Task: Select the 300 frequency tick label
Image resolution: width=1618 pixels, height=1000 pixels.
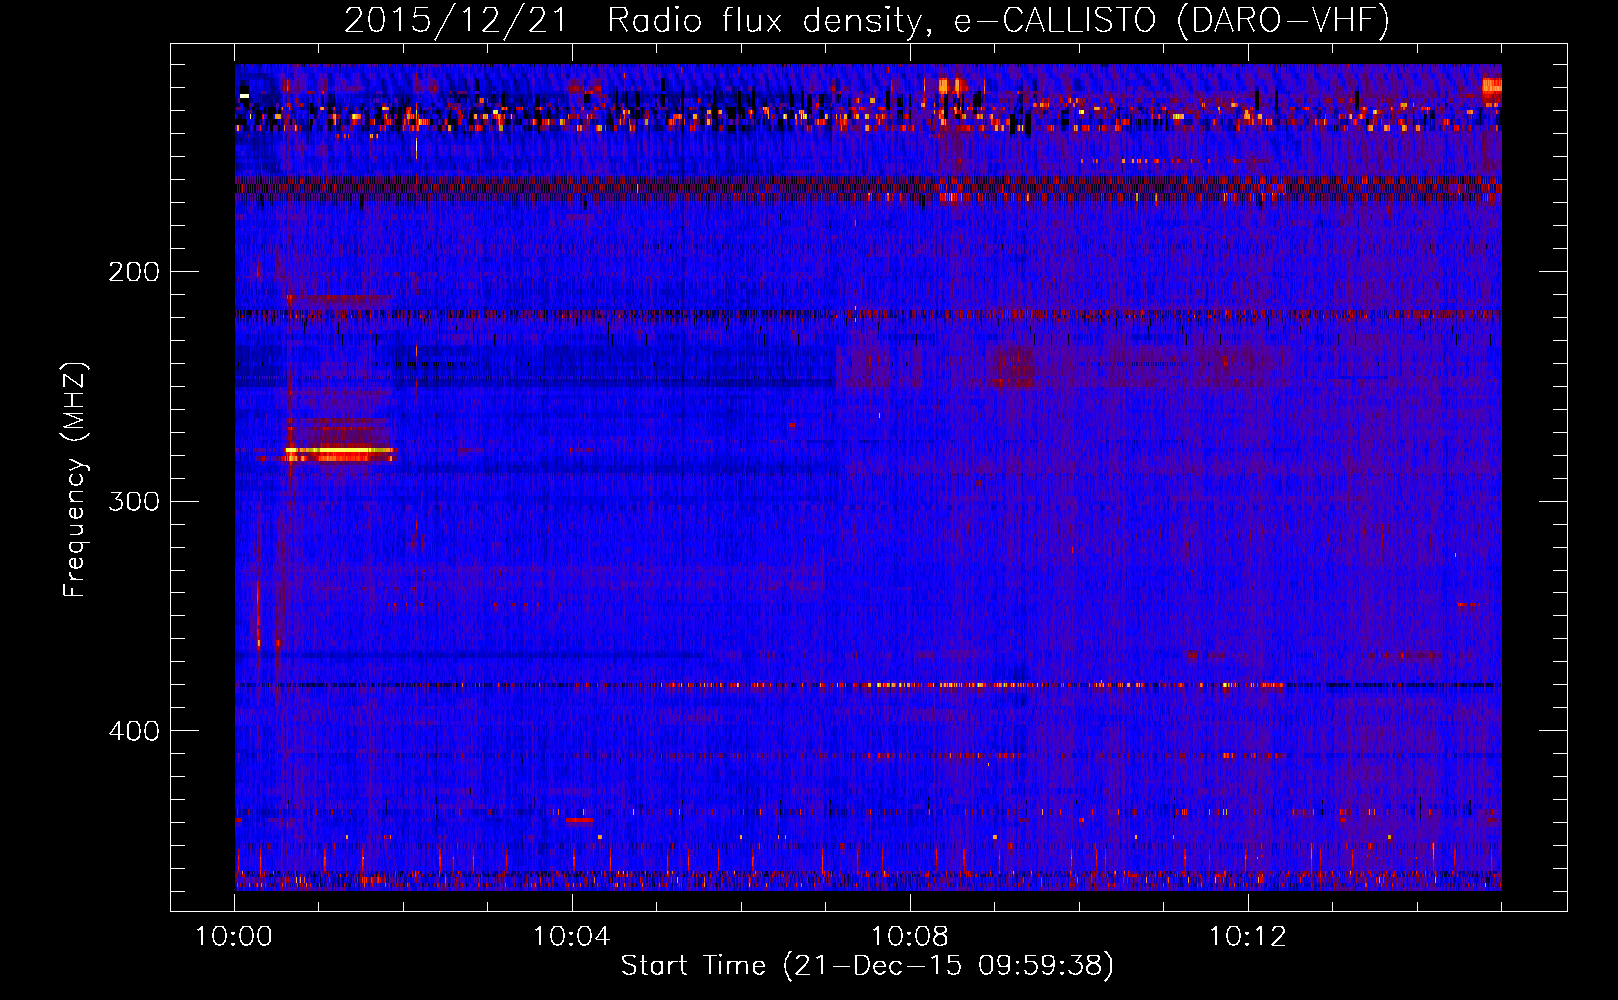Action: tap(134, 501)
